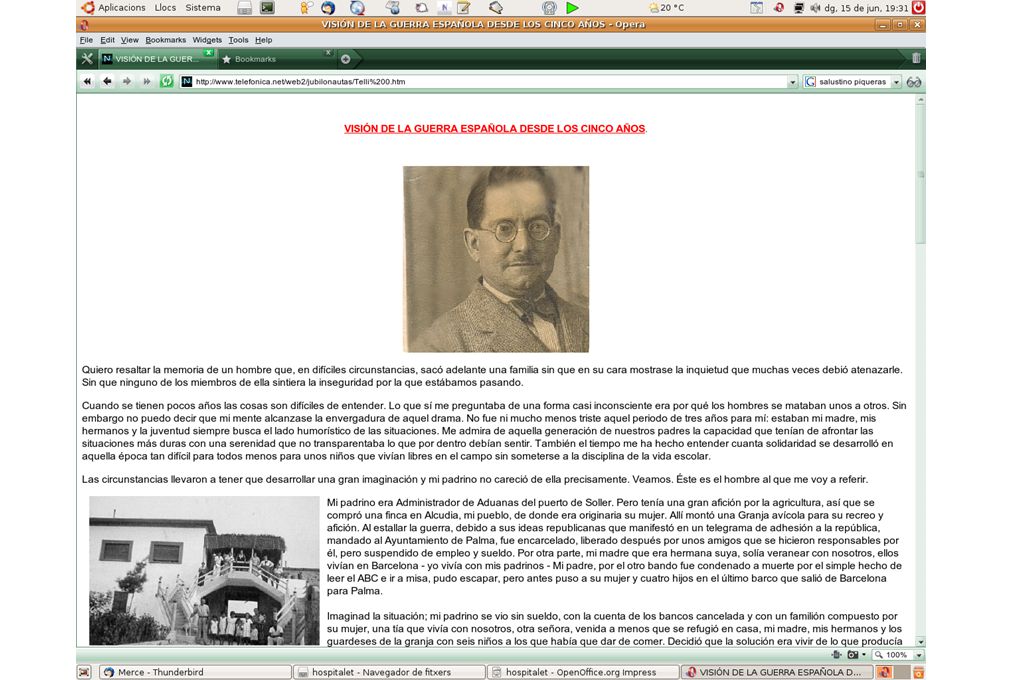The height and width of the screenshot is (680, 1020).
Task: Open the search engine dropdown arrow
Action: click(x=896, y=82)
